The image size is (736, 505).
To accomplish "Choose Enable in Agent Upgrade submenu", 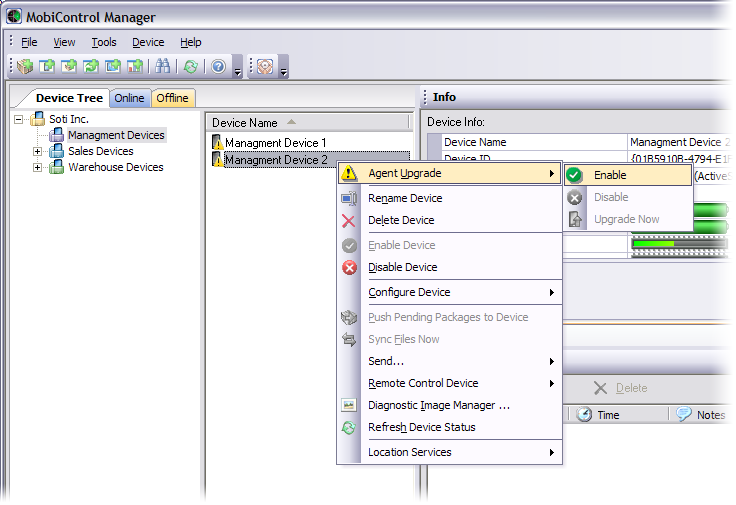I will pyautogui.click(x=628, y=175).
